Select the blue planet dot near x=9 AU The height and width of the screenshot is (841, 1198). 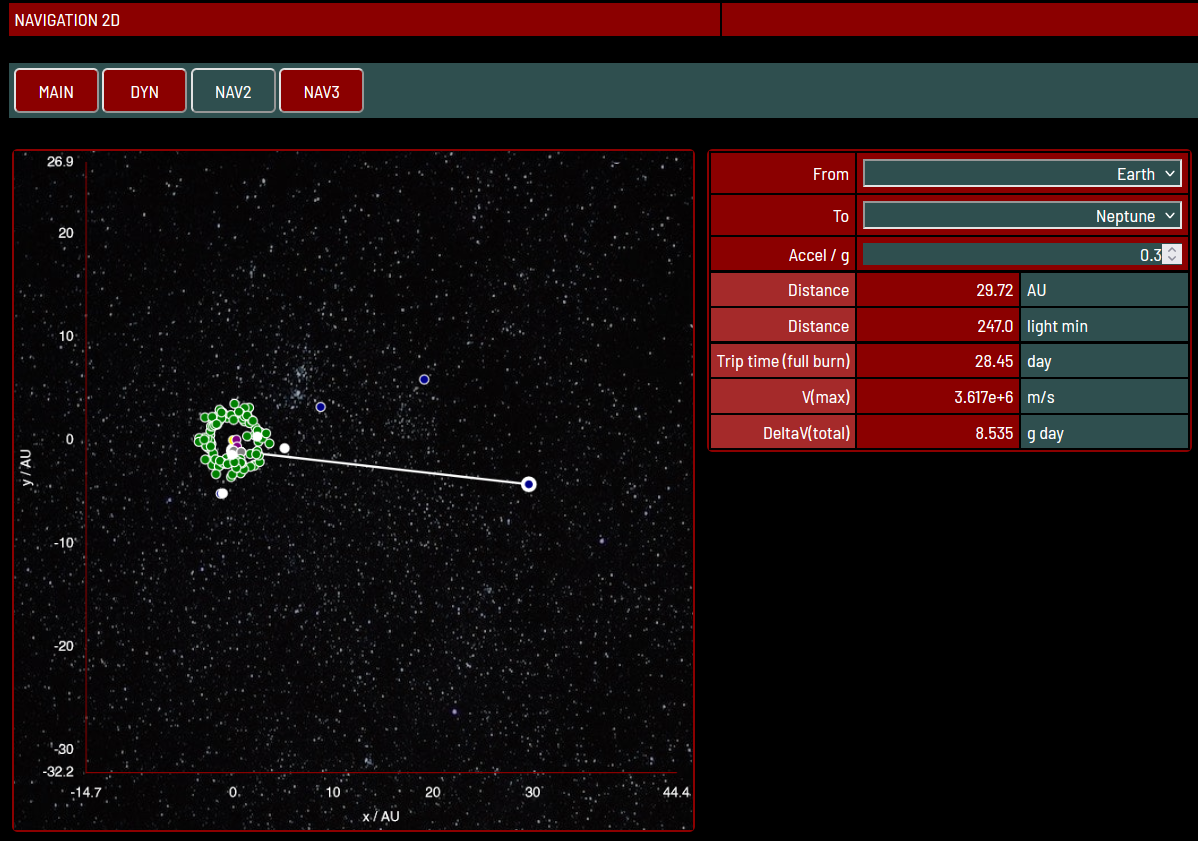click(321, 407)
